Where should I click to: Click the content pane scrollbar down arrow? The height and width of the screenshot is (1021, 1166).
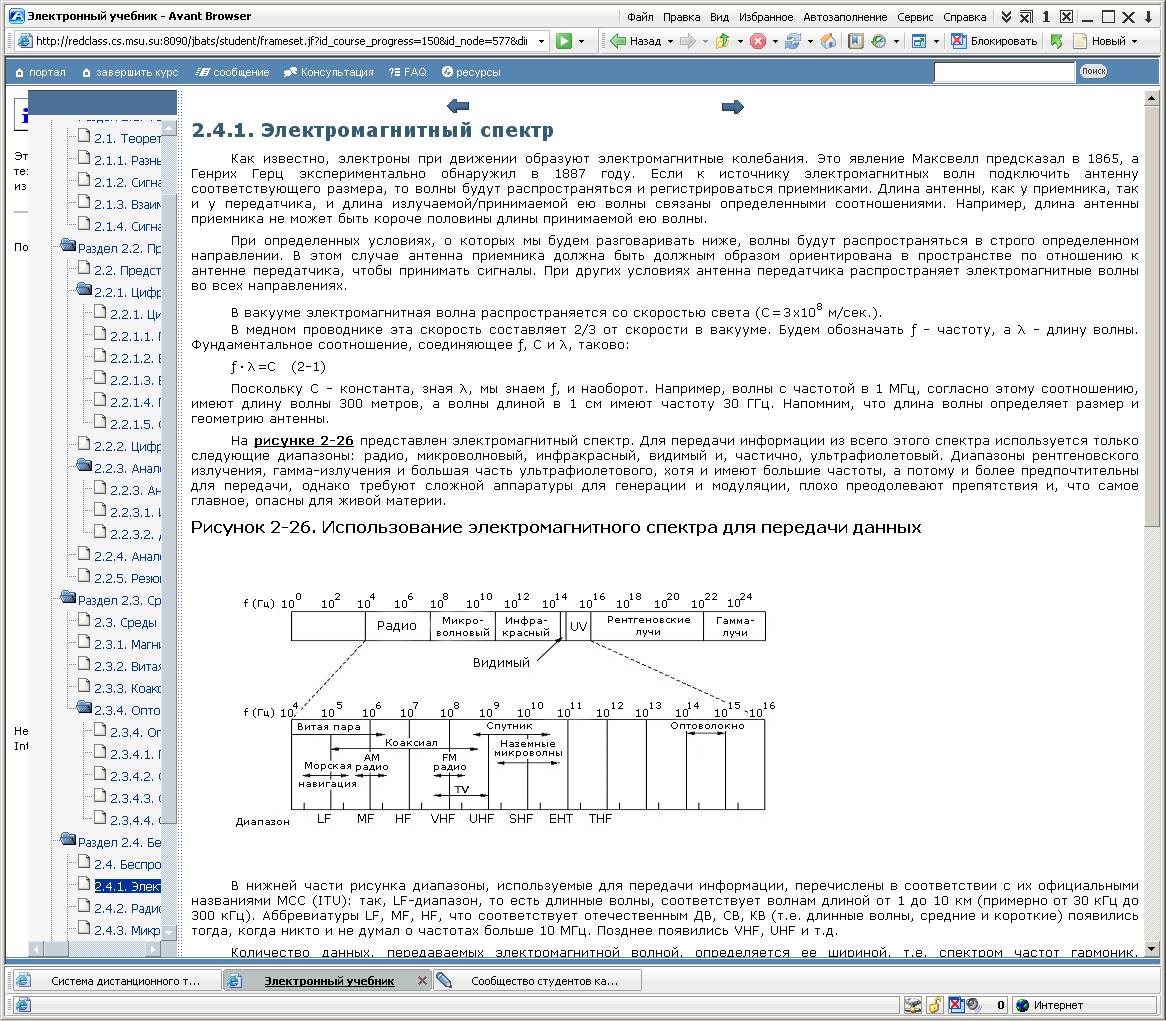tap(1152, 949)
